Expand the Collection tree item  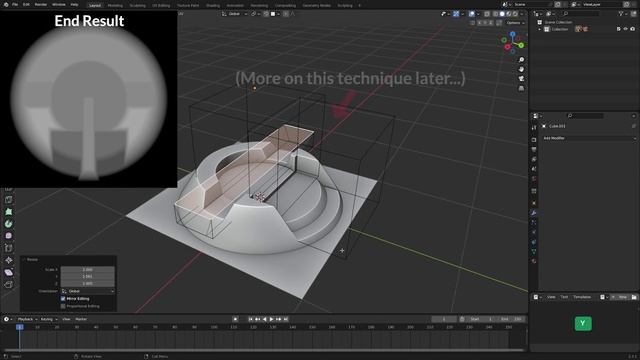tap(540, 29)
